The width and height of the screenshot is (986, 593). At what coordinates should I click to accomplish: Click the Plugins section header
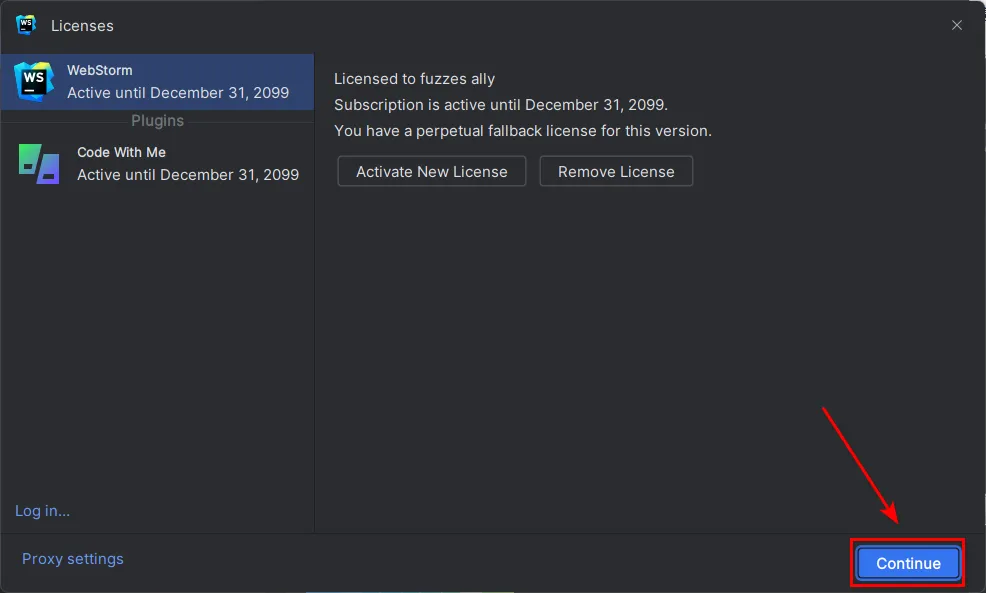pos(157,121)
